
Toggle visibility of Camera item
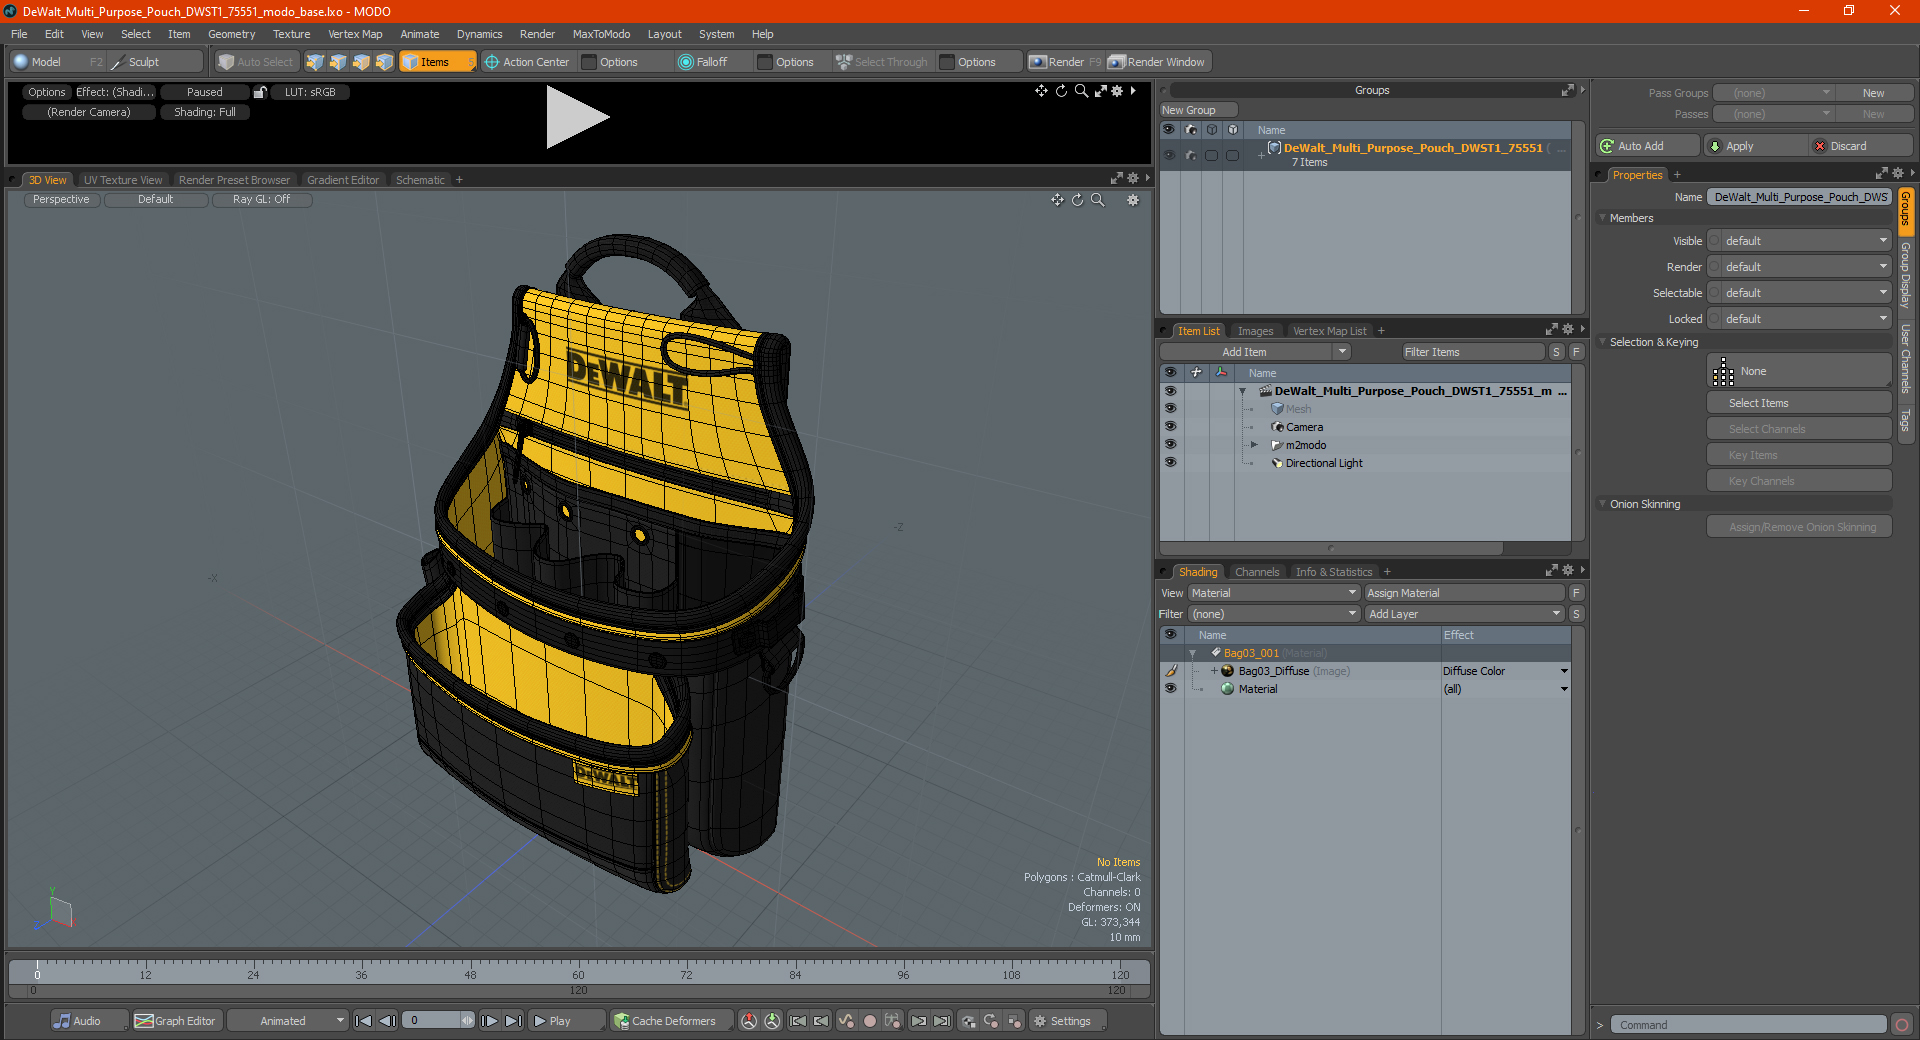[x=1170, y=427]
